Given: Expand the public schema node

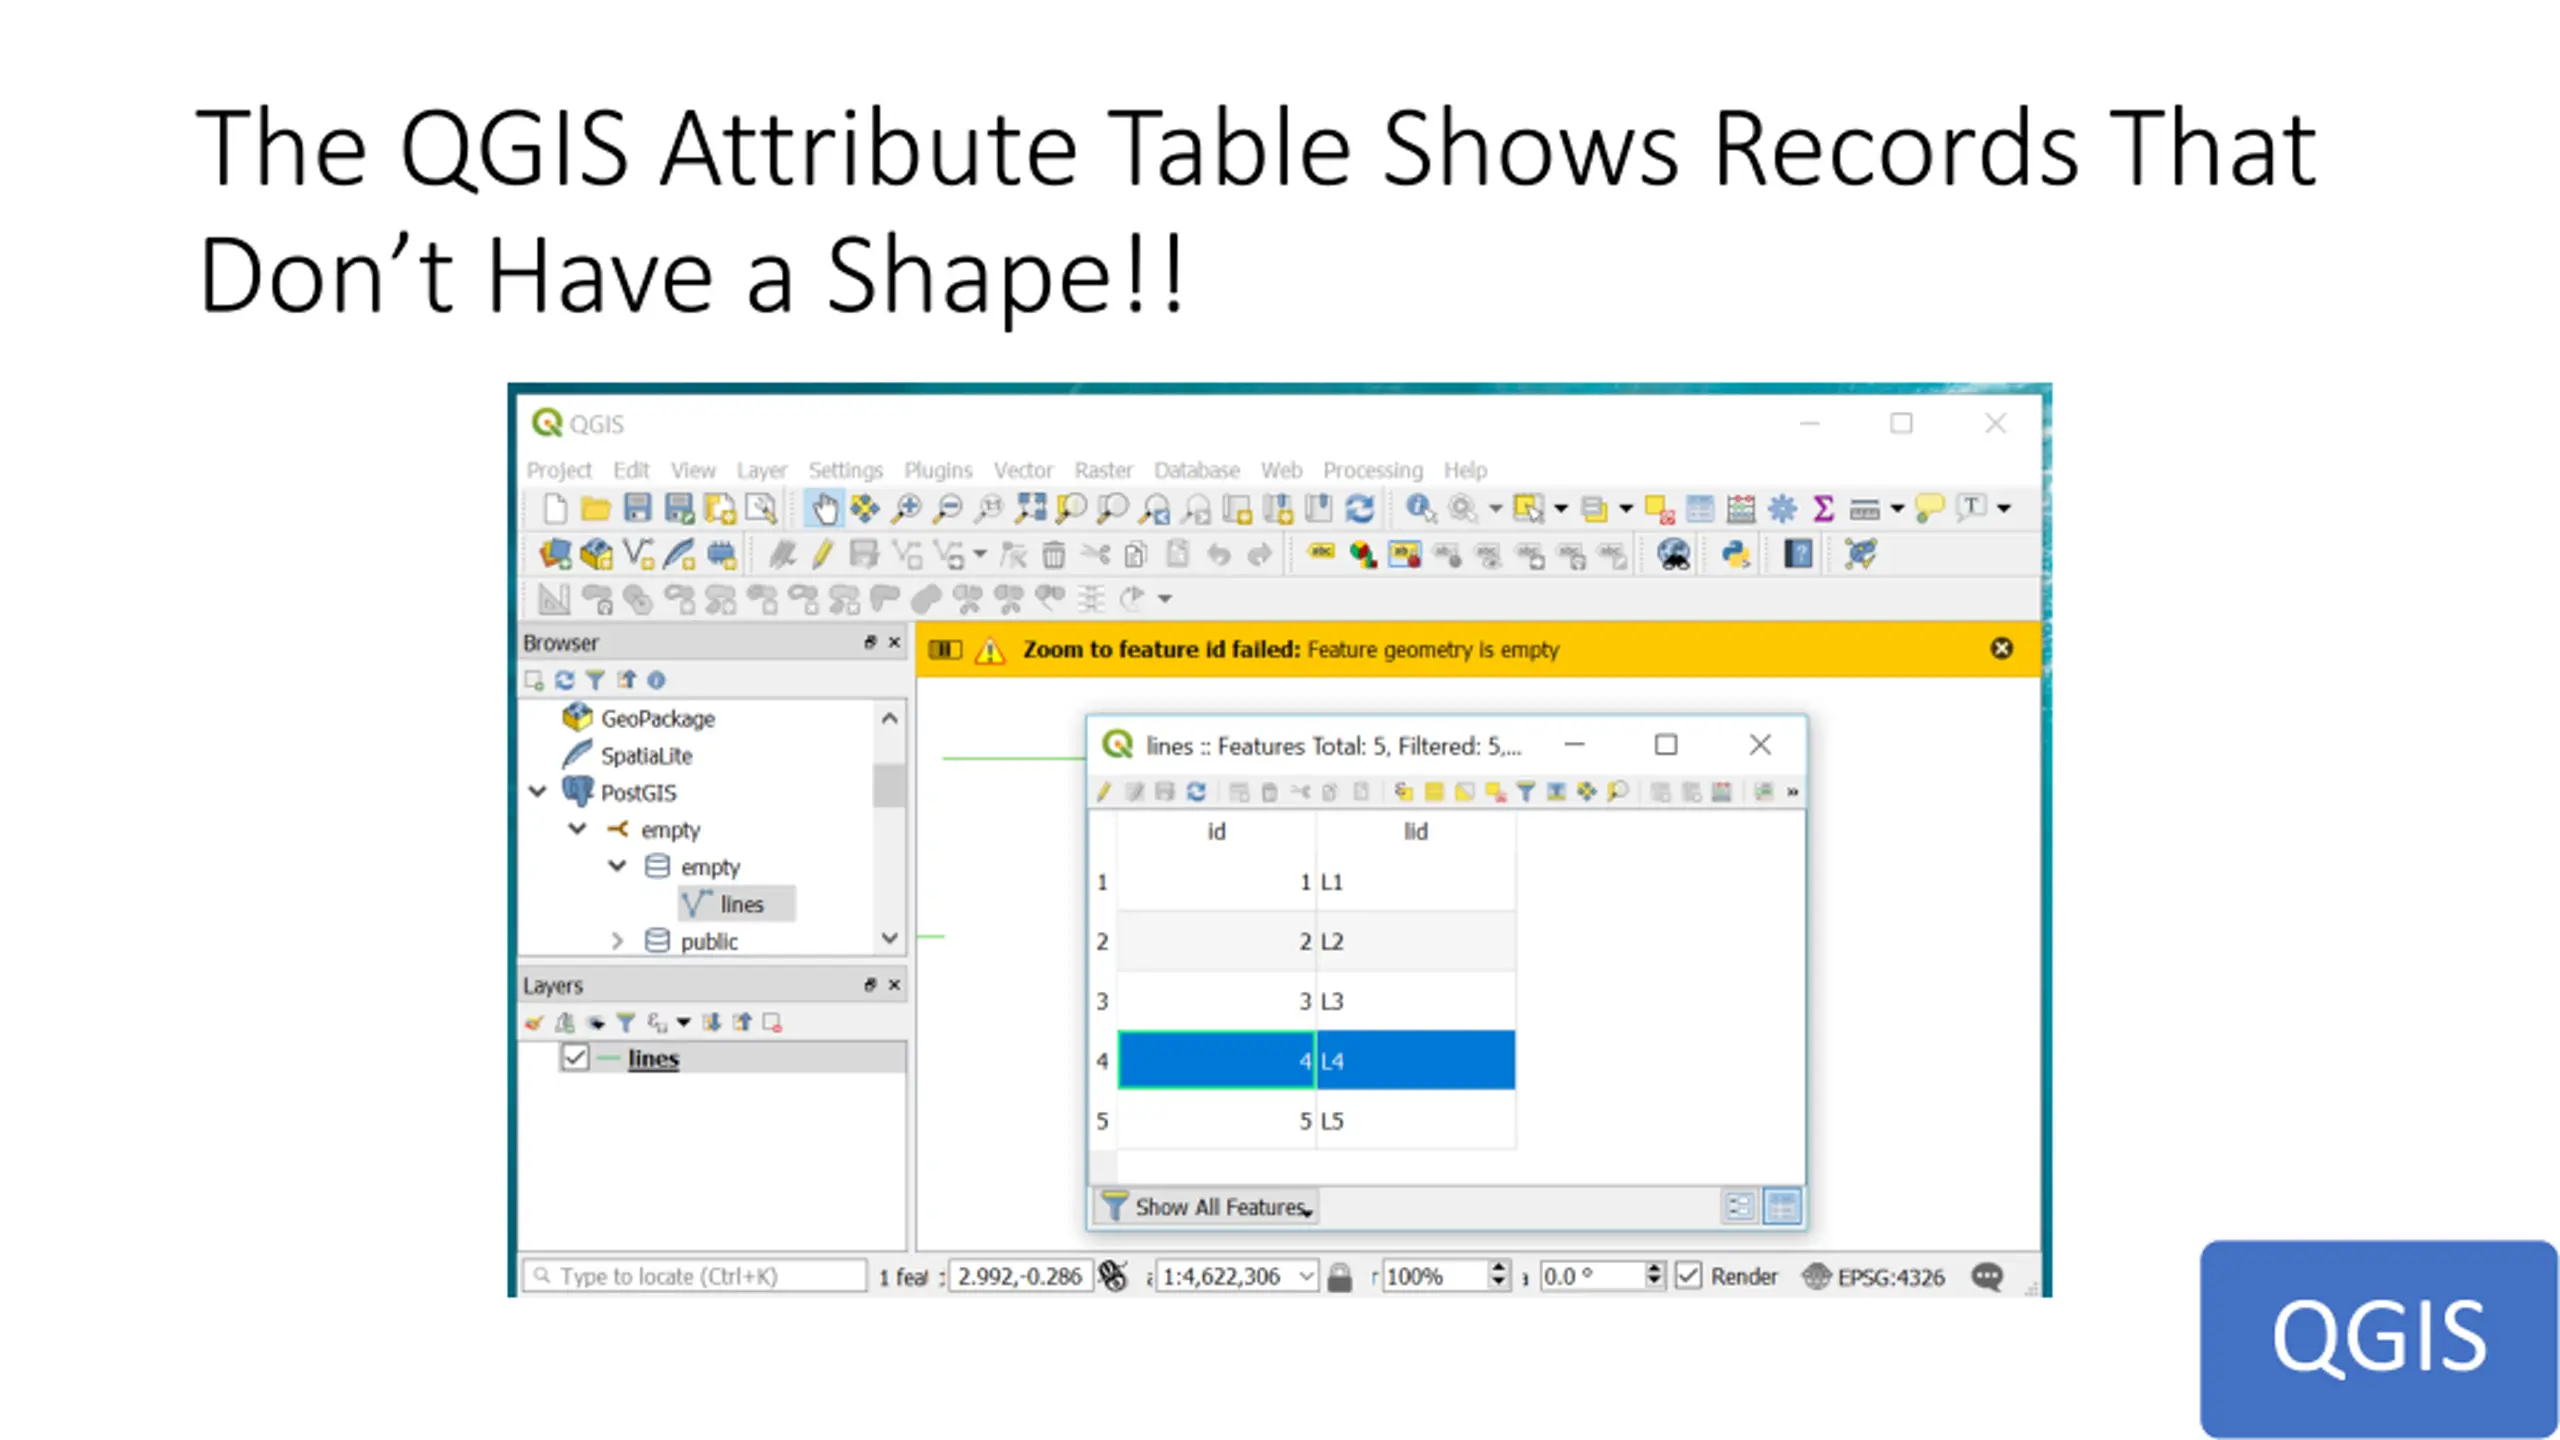Looking at the screenshot, I should [x=617, y=941].
